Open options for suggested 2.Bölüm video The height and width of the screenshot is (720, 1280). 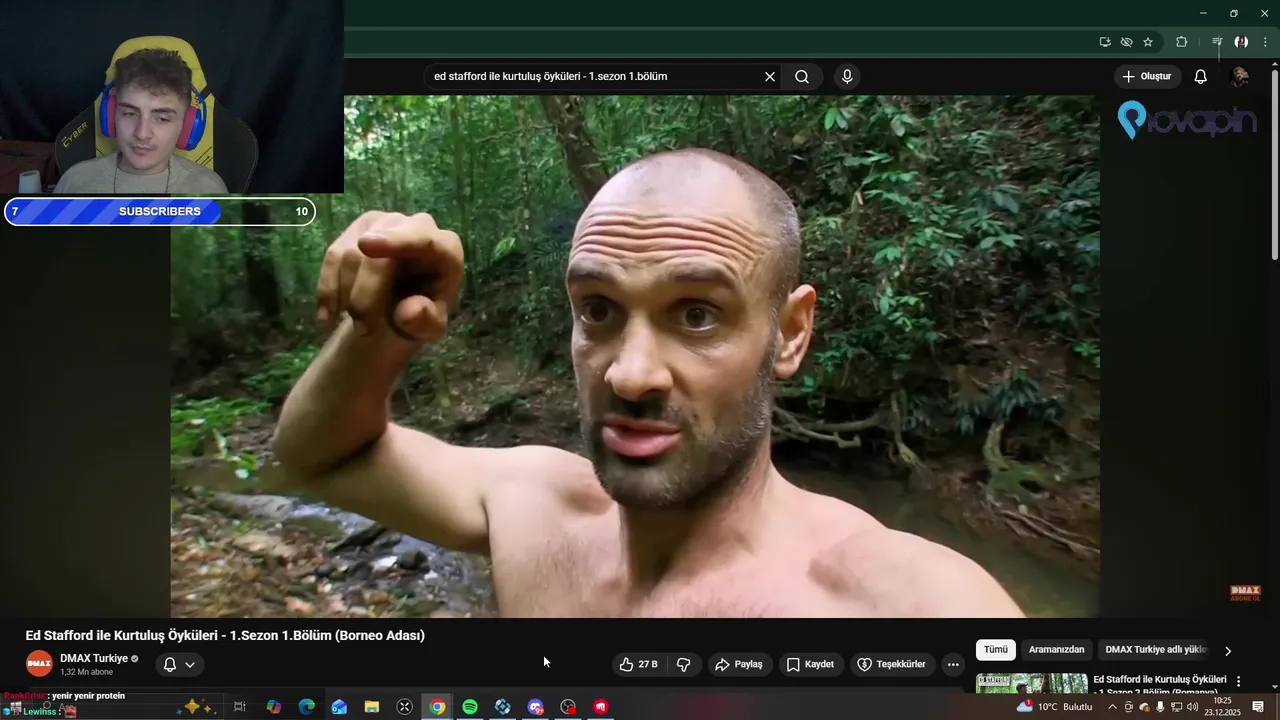1239,681
